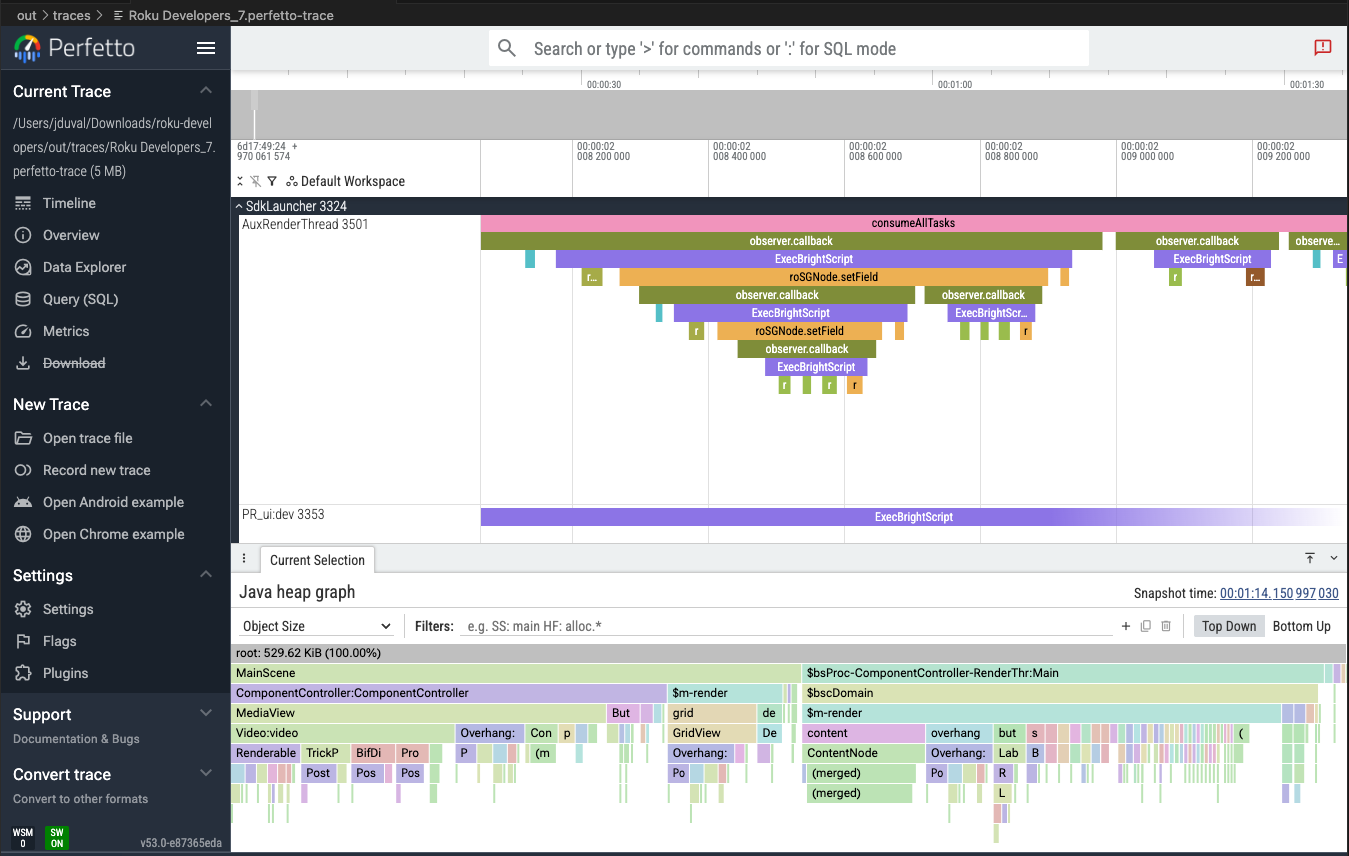Collapse the SdkLauncher 3324 process group
Image resolution: width=1349 pixels, height=856 pixels.
pyautogui.click(x=238, y=206)
